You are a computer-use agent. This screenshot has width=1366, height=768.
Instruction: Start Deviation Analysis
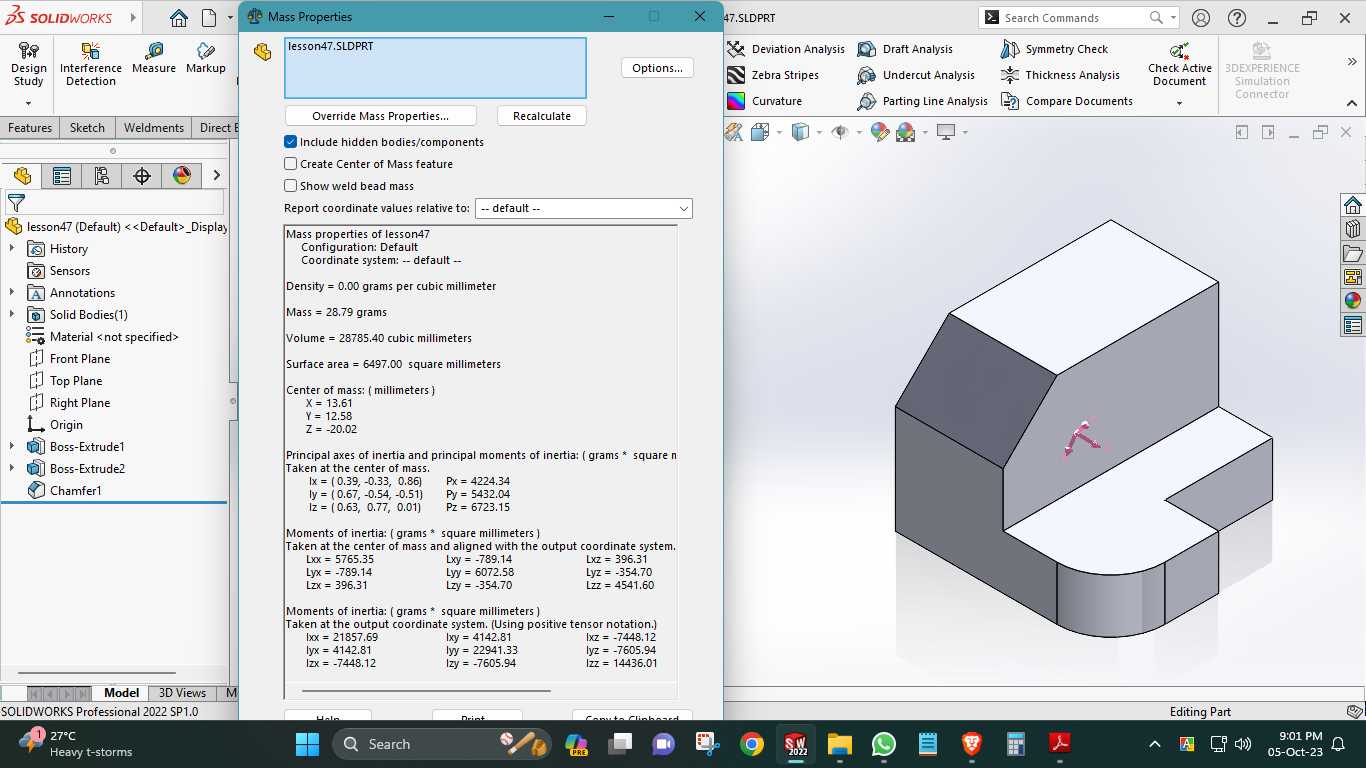click(786, 49)
